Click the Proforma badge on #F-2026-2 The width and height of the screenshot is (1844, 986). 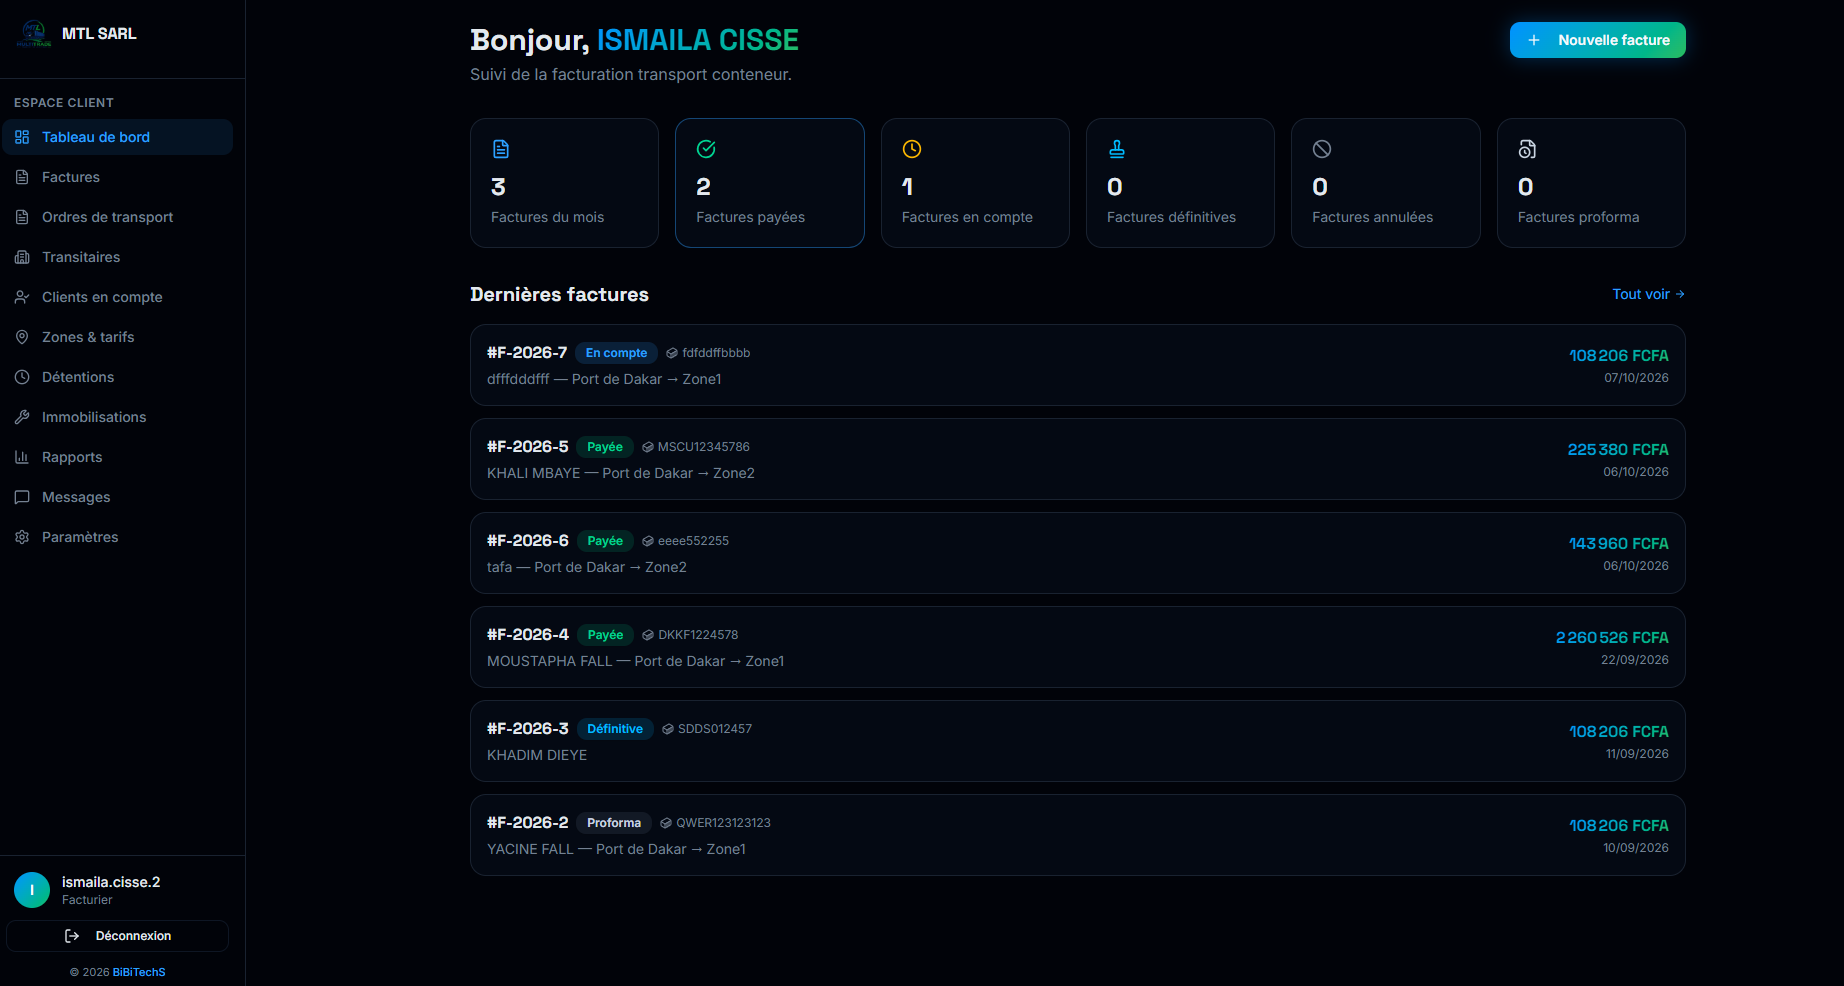pos(614,823)
